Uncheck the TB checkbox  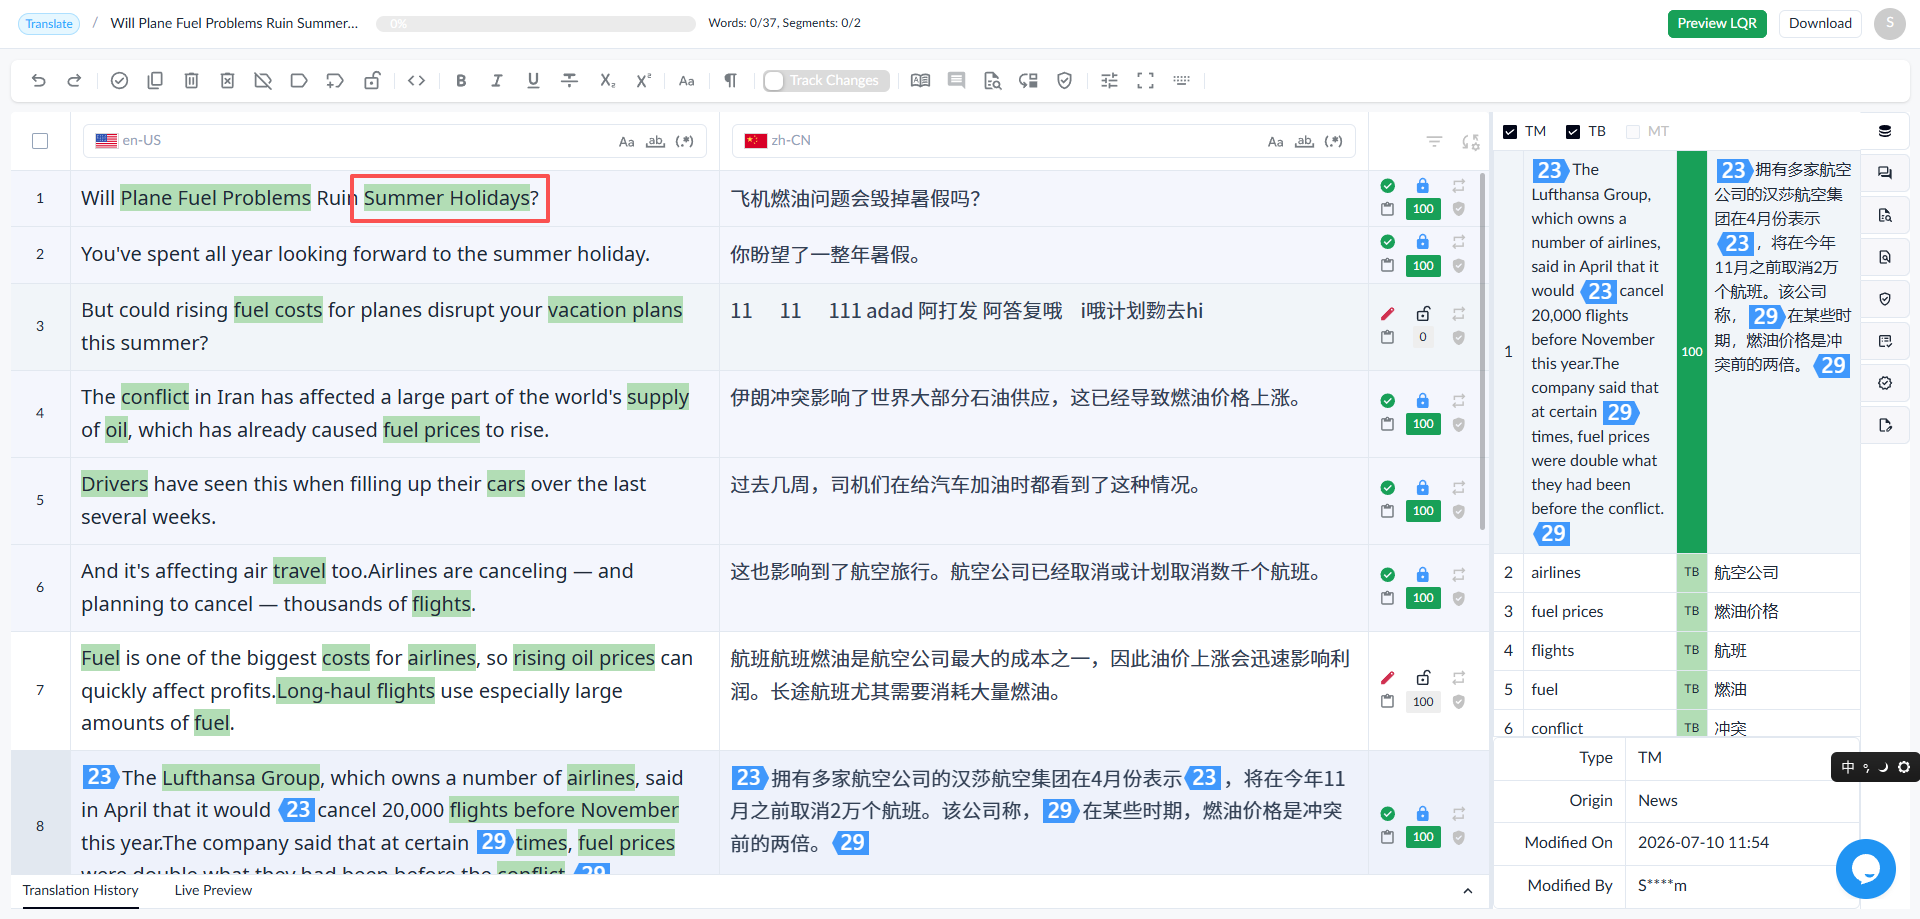tap(1573, 132)
